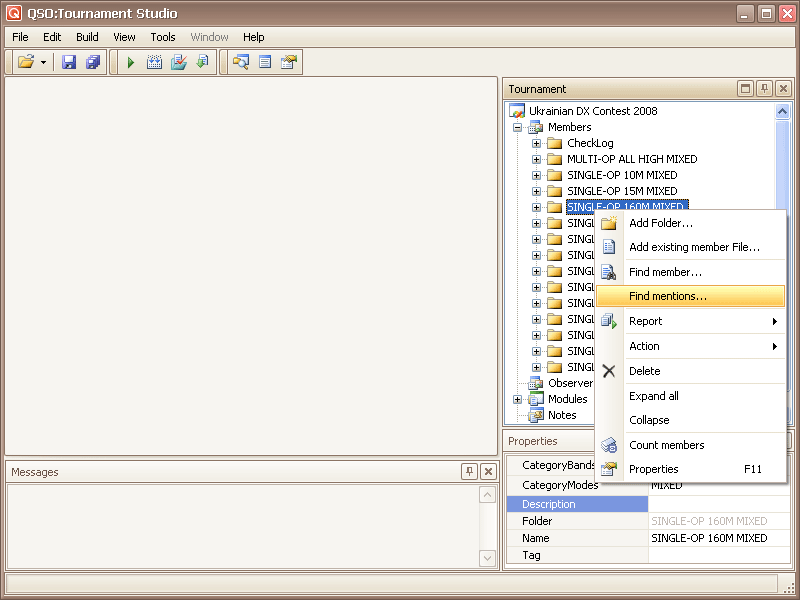This screenshot has height=600, width=800.
Task: Pin the Messages panel with pushpin button
Action: 469,472
